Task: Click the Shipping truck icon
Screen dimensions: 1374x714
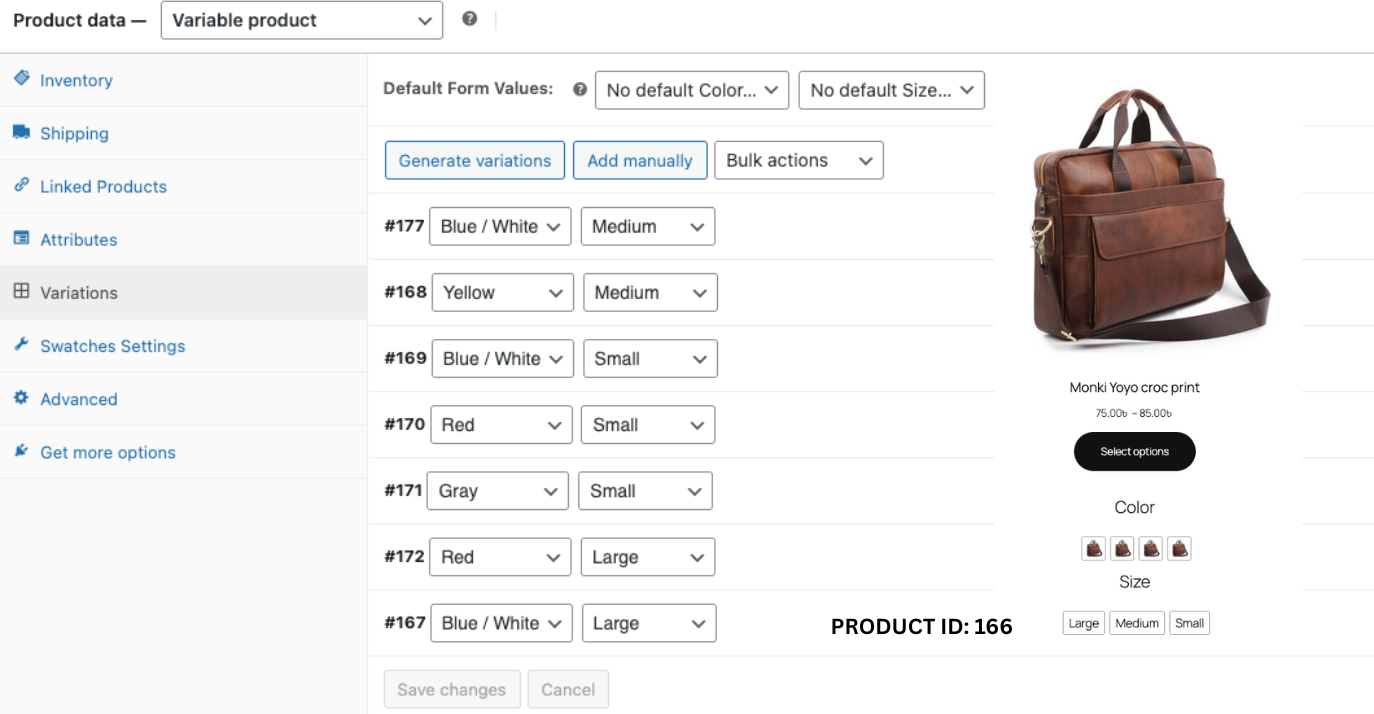Action: [x=21, y=132]
